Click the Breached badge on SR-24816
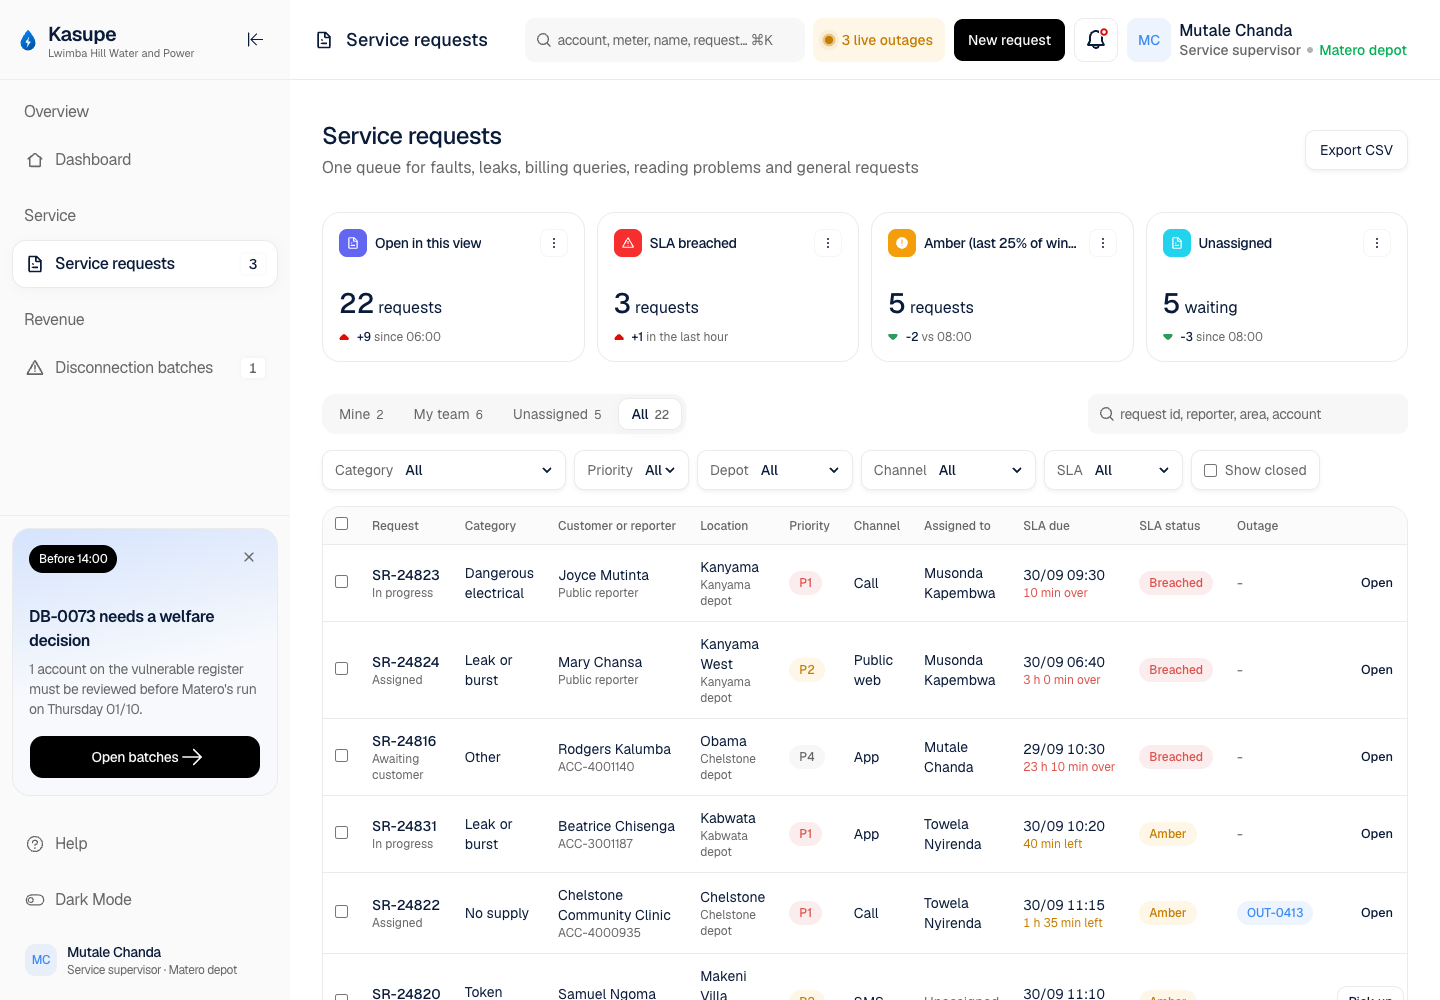The width and height of the screenshot is (1440, 1000). [x=1175, y=757]
